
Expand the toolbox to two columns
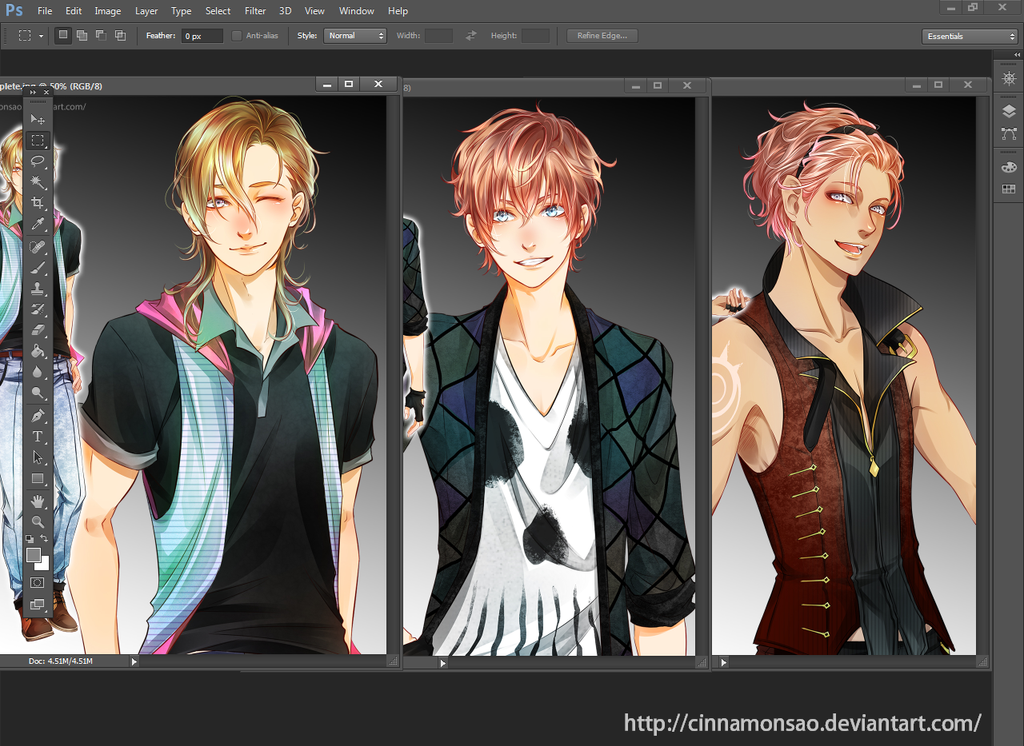(33, 93)
